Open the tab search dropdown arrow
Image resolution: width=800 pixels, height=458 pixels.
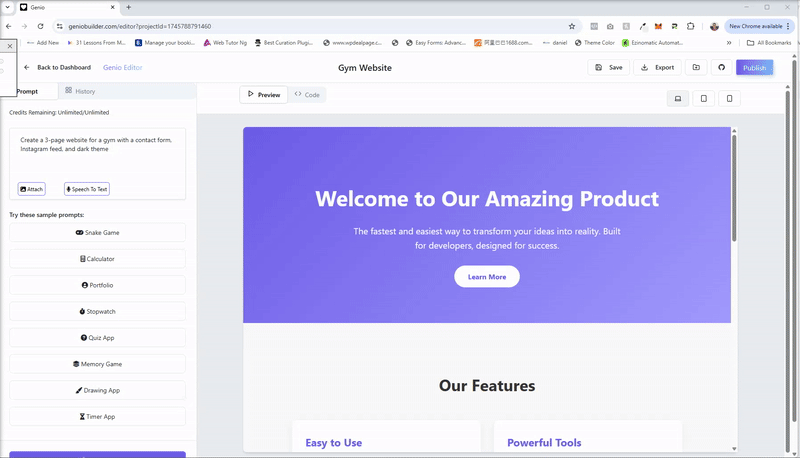pos(8,7)
